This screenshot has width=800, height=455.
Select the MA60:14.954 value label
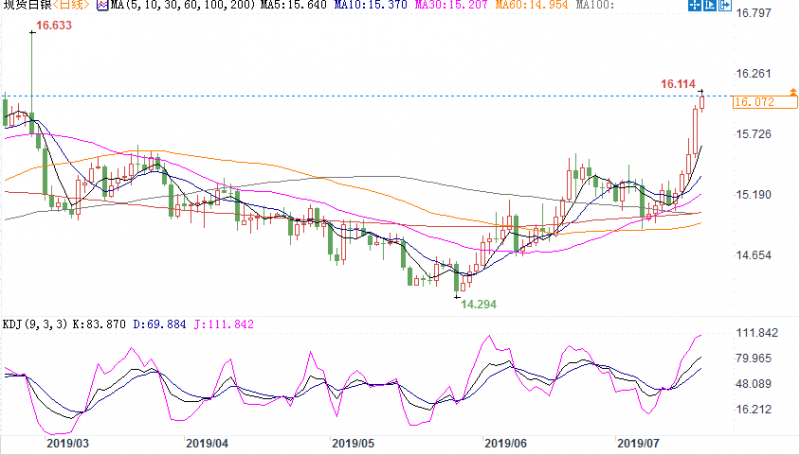point(532,5)
